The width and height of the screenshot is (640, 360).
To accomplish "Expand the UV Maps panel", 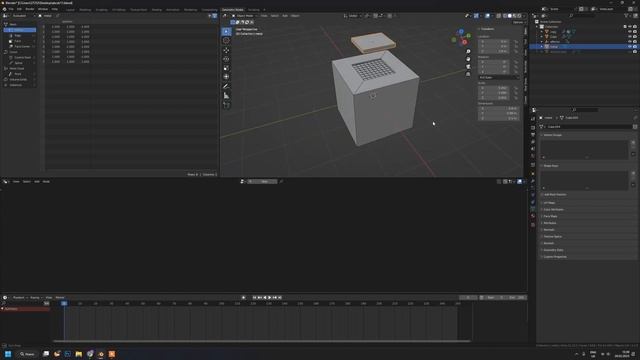I will pos(549,202).
